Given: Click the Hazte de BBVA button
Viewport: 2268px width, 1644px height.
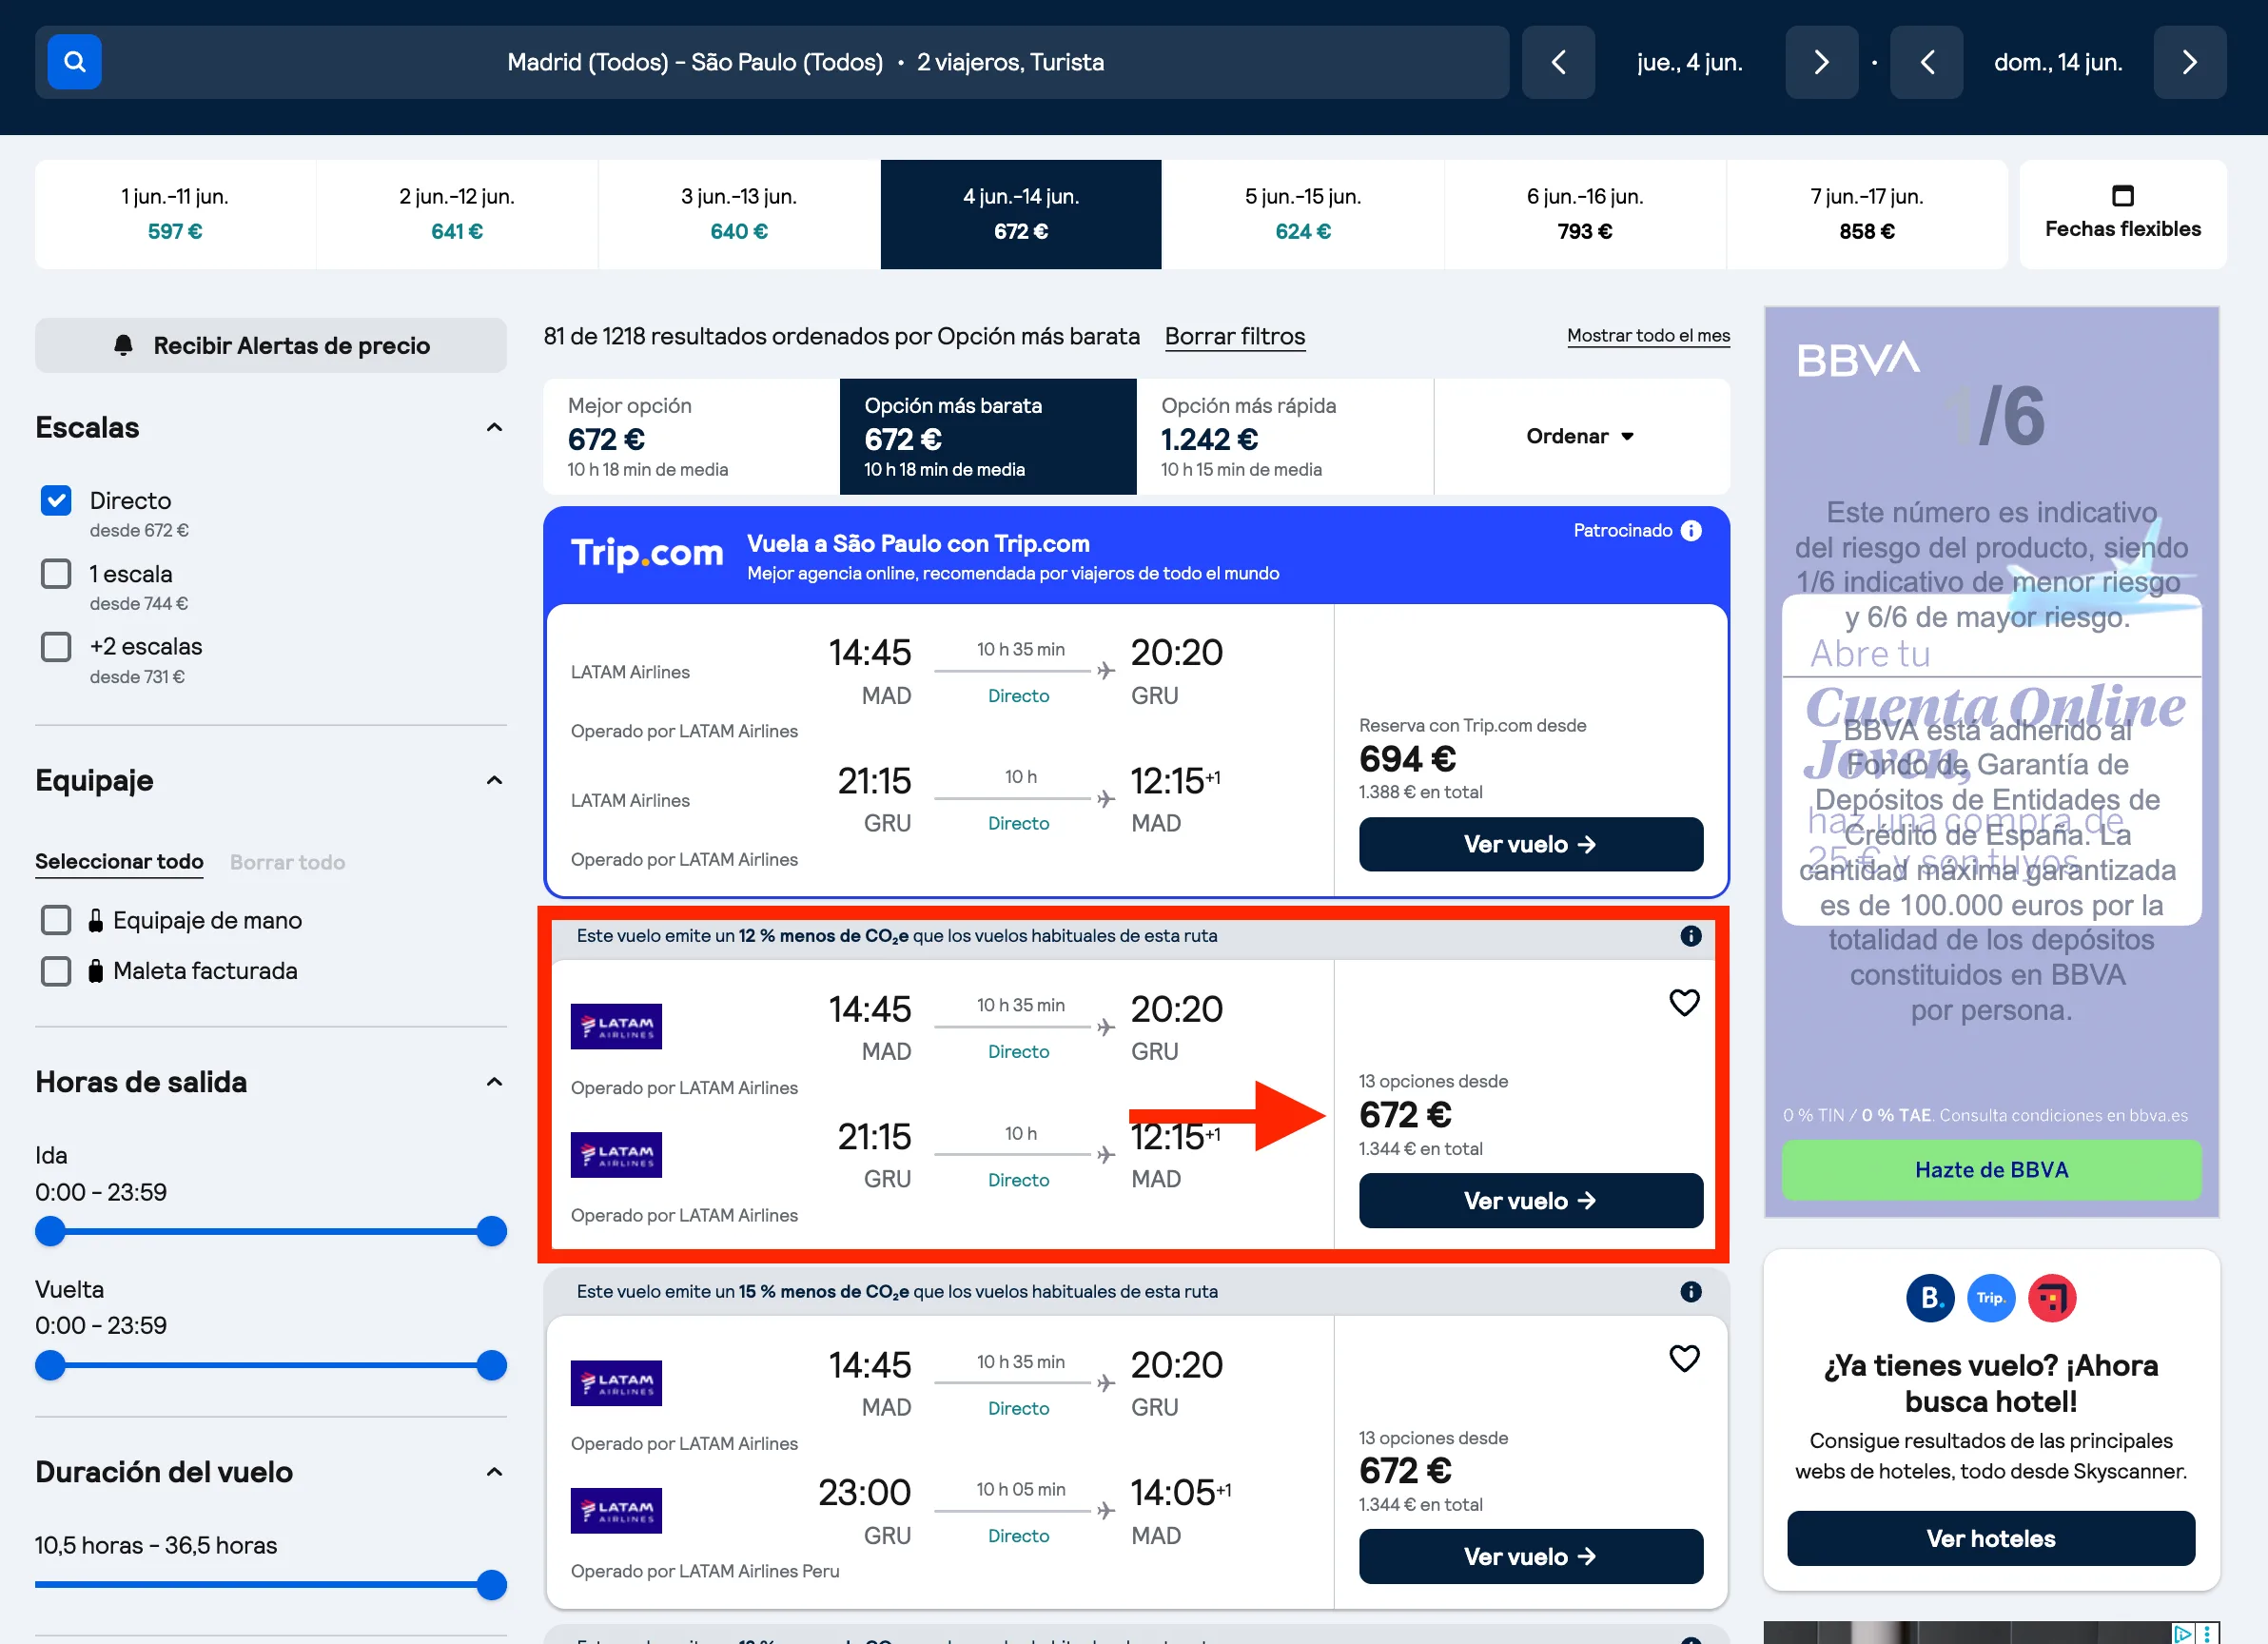Looking at the screenshot, I should tap(1991, 1170).
